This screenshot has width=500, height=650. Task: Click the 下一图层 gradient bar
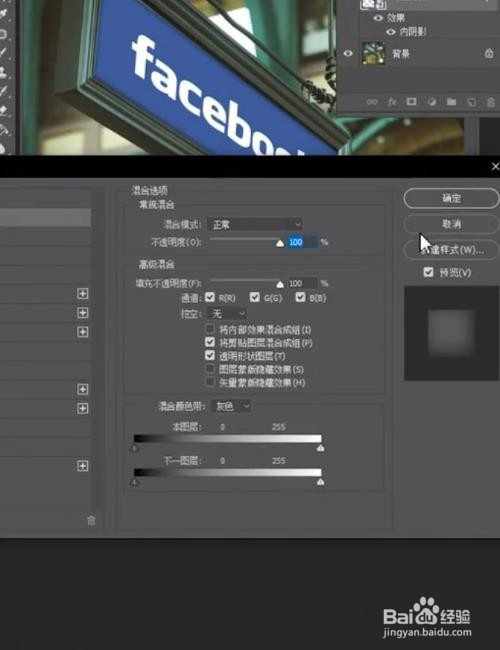228,473
